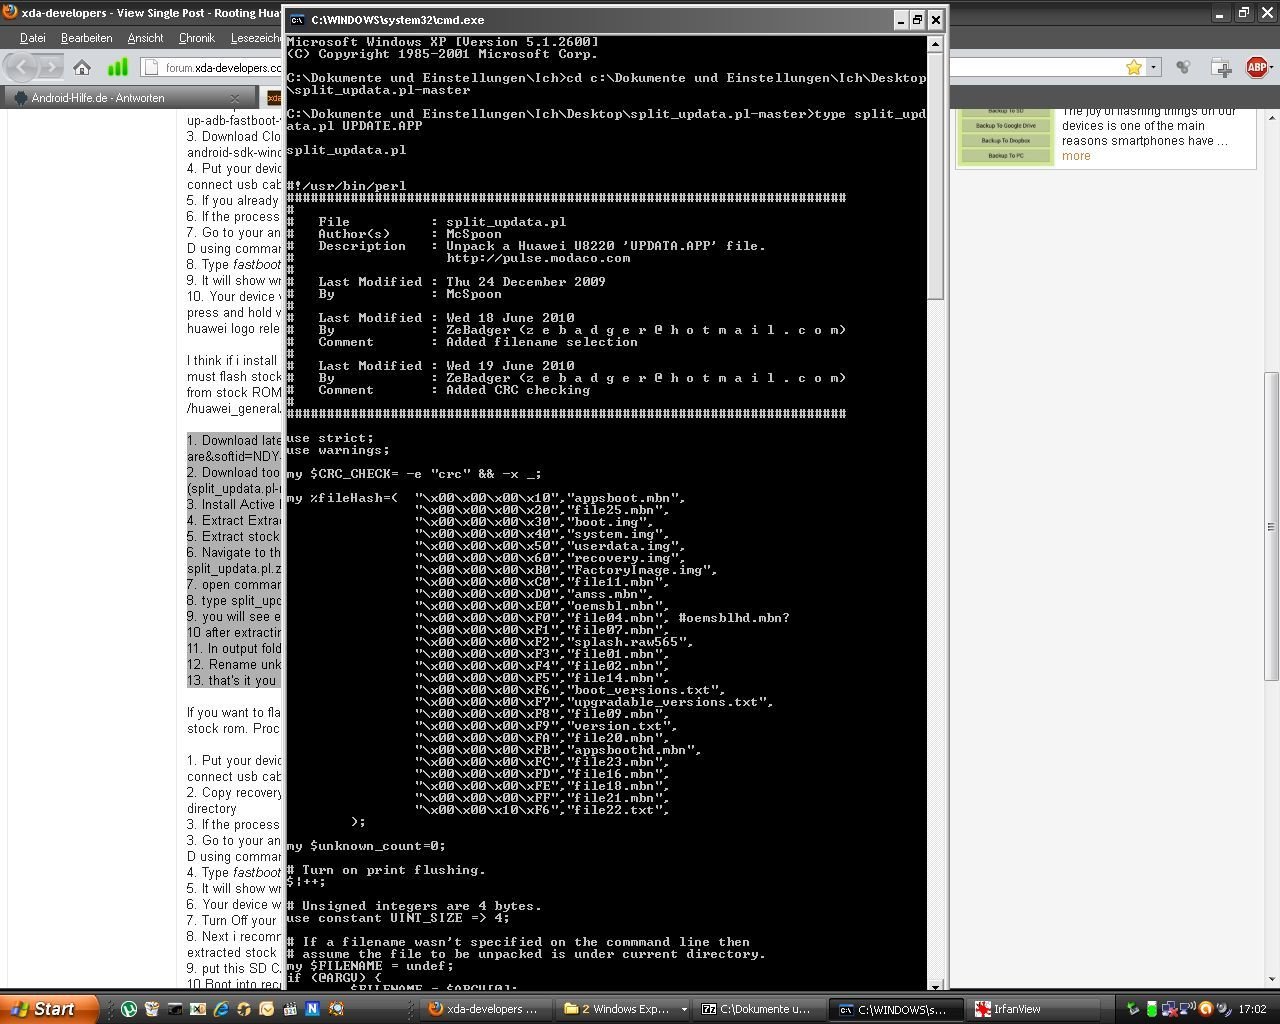
Task: Open the Windows Start button
Action: point(49,1009)
